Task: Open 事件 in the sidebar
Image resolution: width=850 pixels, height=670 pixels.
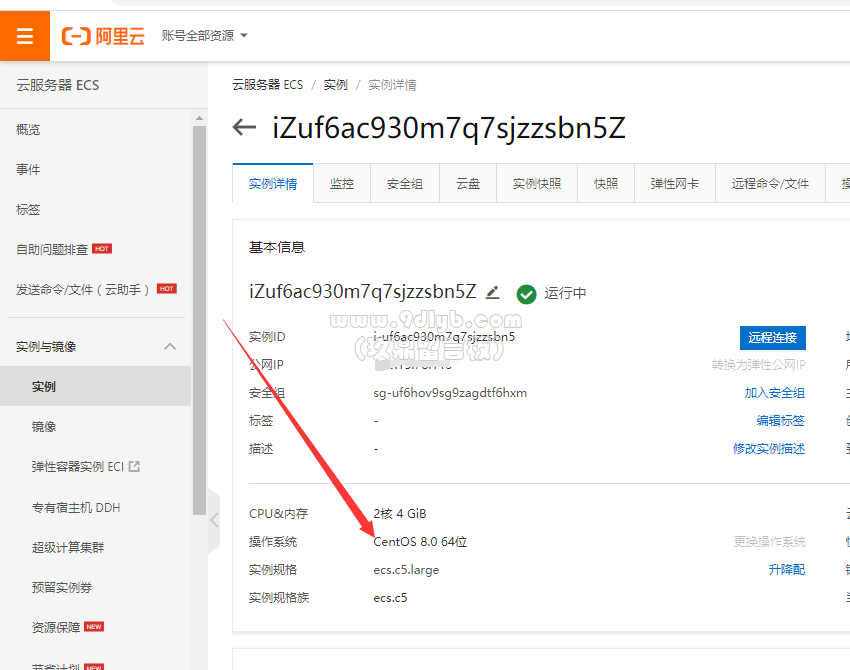Action: click(x=28, y=170)
